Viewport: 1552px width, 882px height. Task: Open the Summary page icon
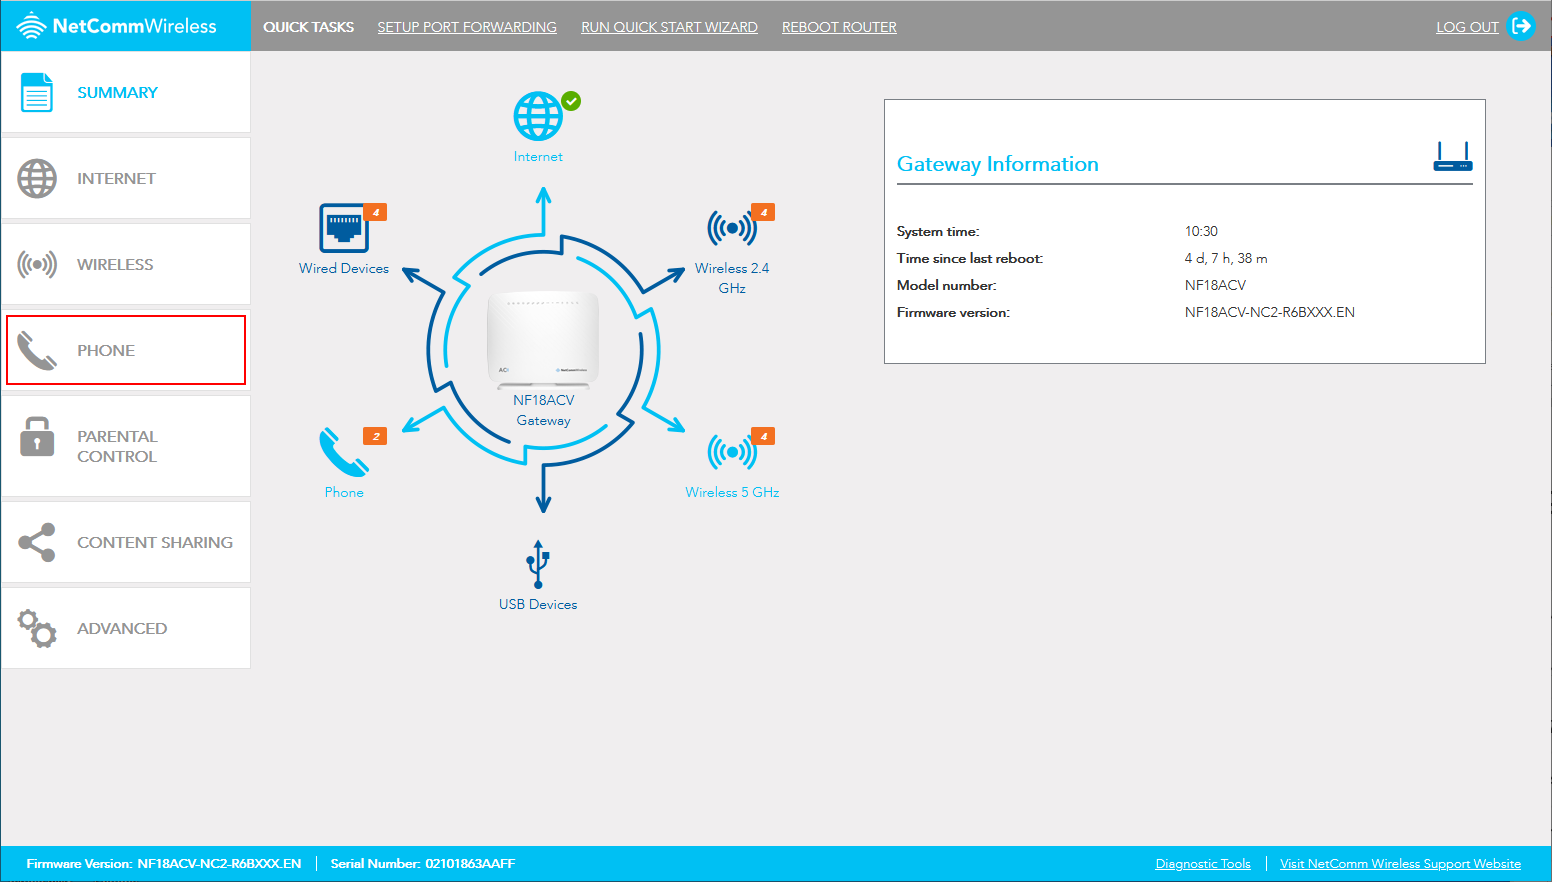pyautogui.click(x=37, y=92)
